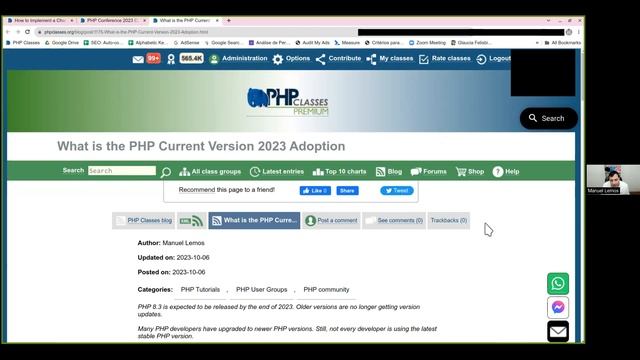Open the Zoom Meeting bookmark
This screenshot has height=360, width=640.
pos(427,42)
